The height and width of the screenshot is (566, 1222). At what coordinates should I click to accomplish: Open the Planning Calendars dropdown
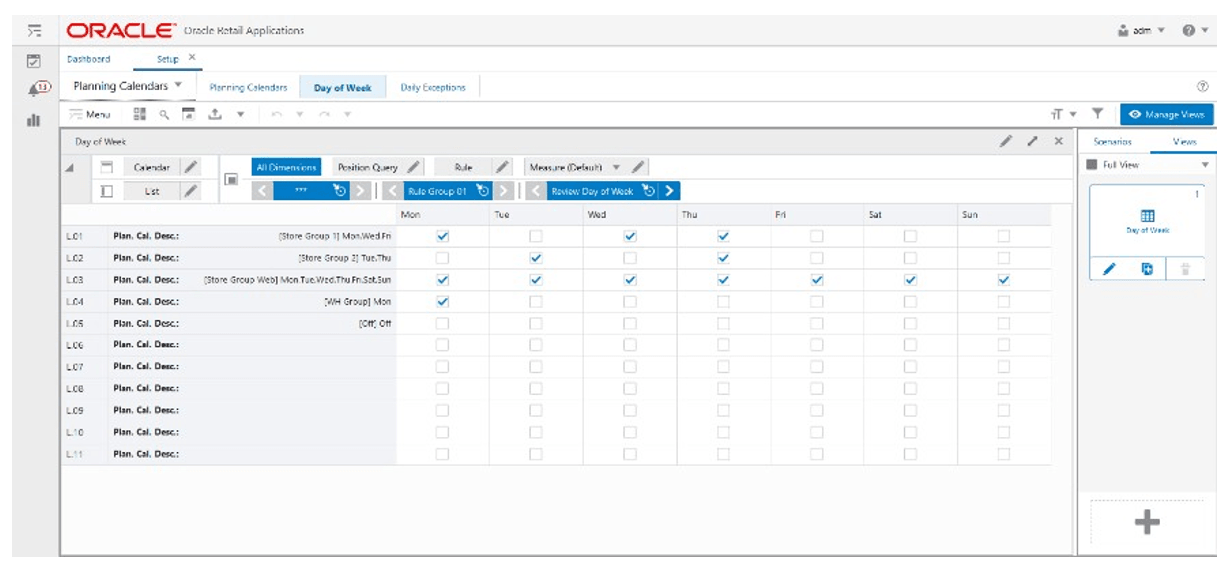128,86
